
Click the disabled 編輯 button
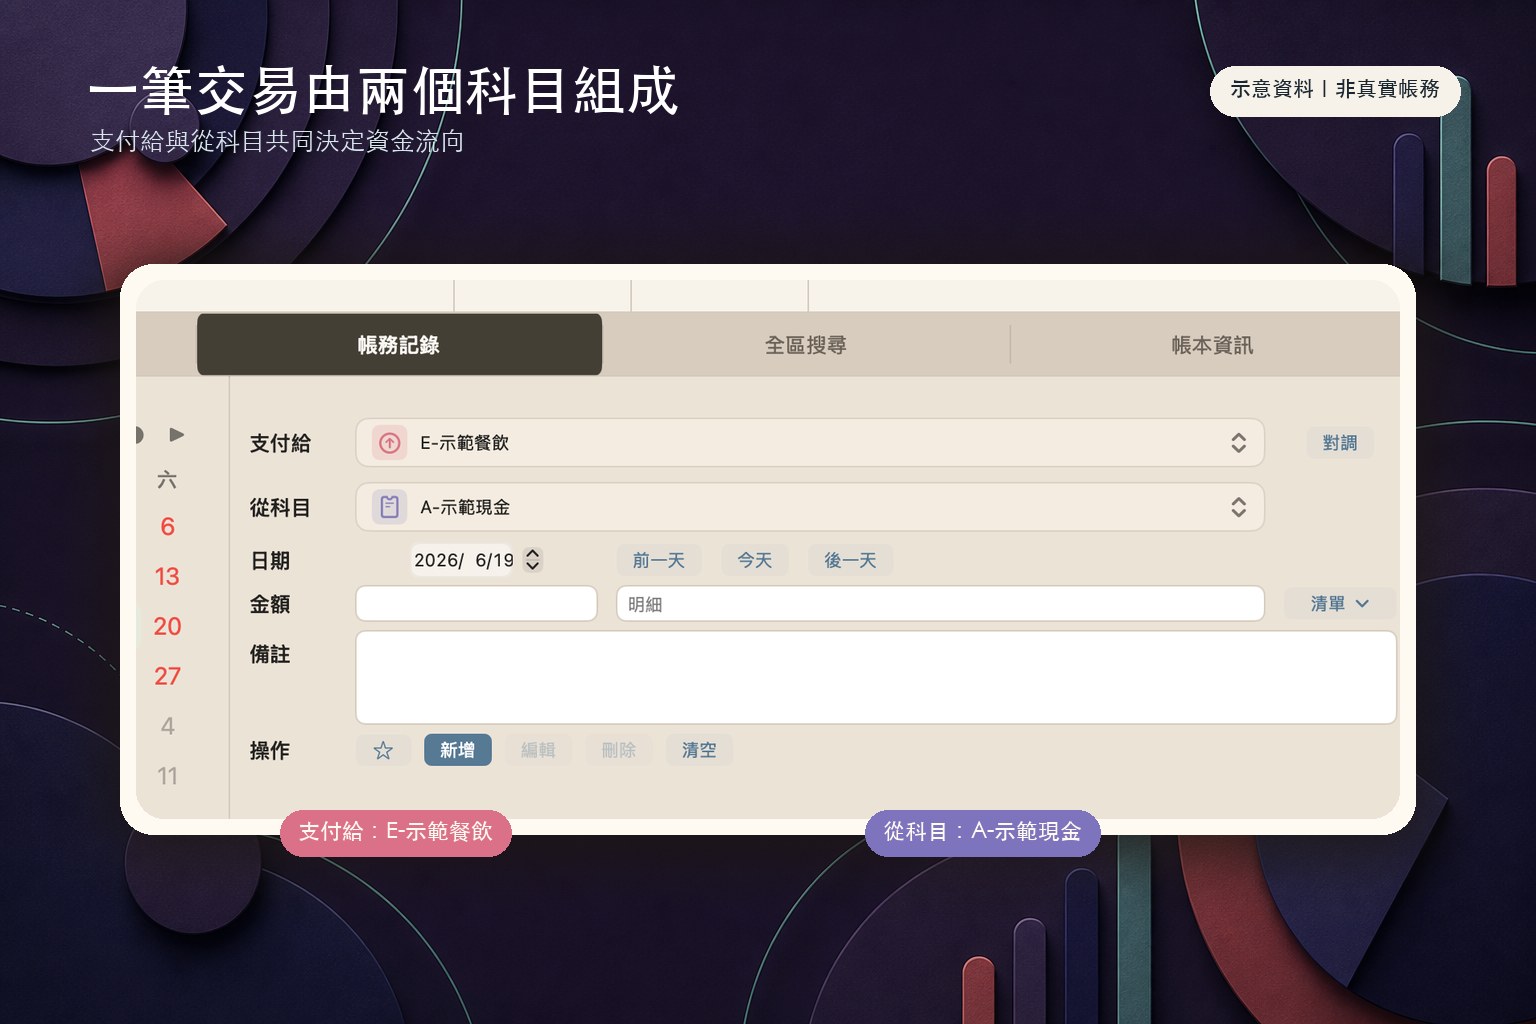pyautogui.click(x=538, y=750)
